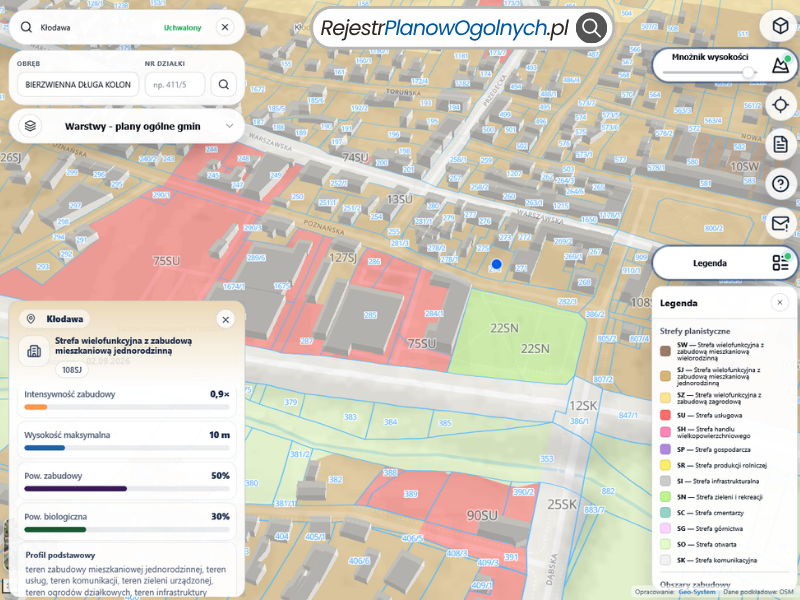Open the OBRĘB Bierzwienna Długa Kolon selector

78,85
